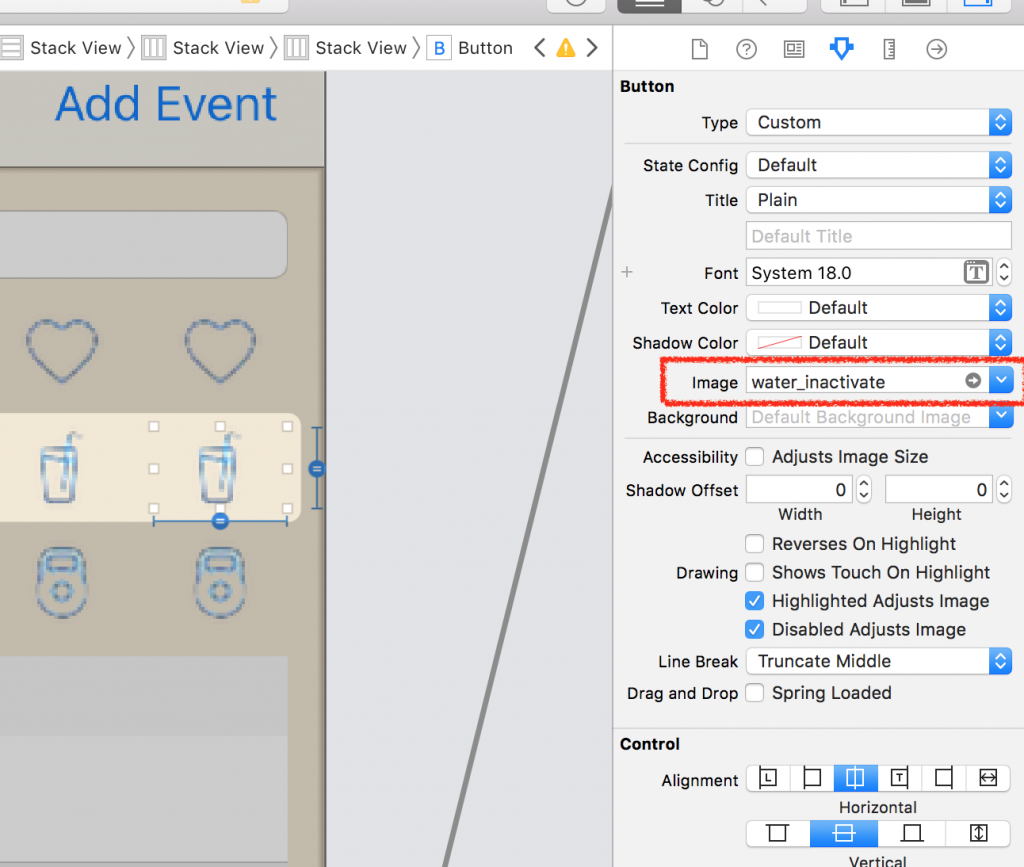Click the Default Title text field
Screen dimensions: 1024x867
click(x=879, y=236)
